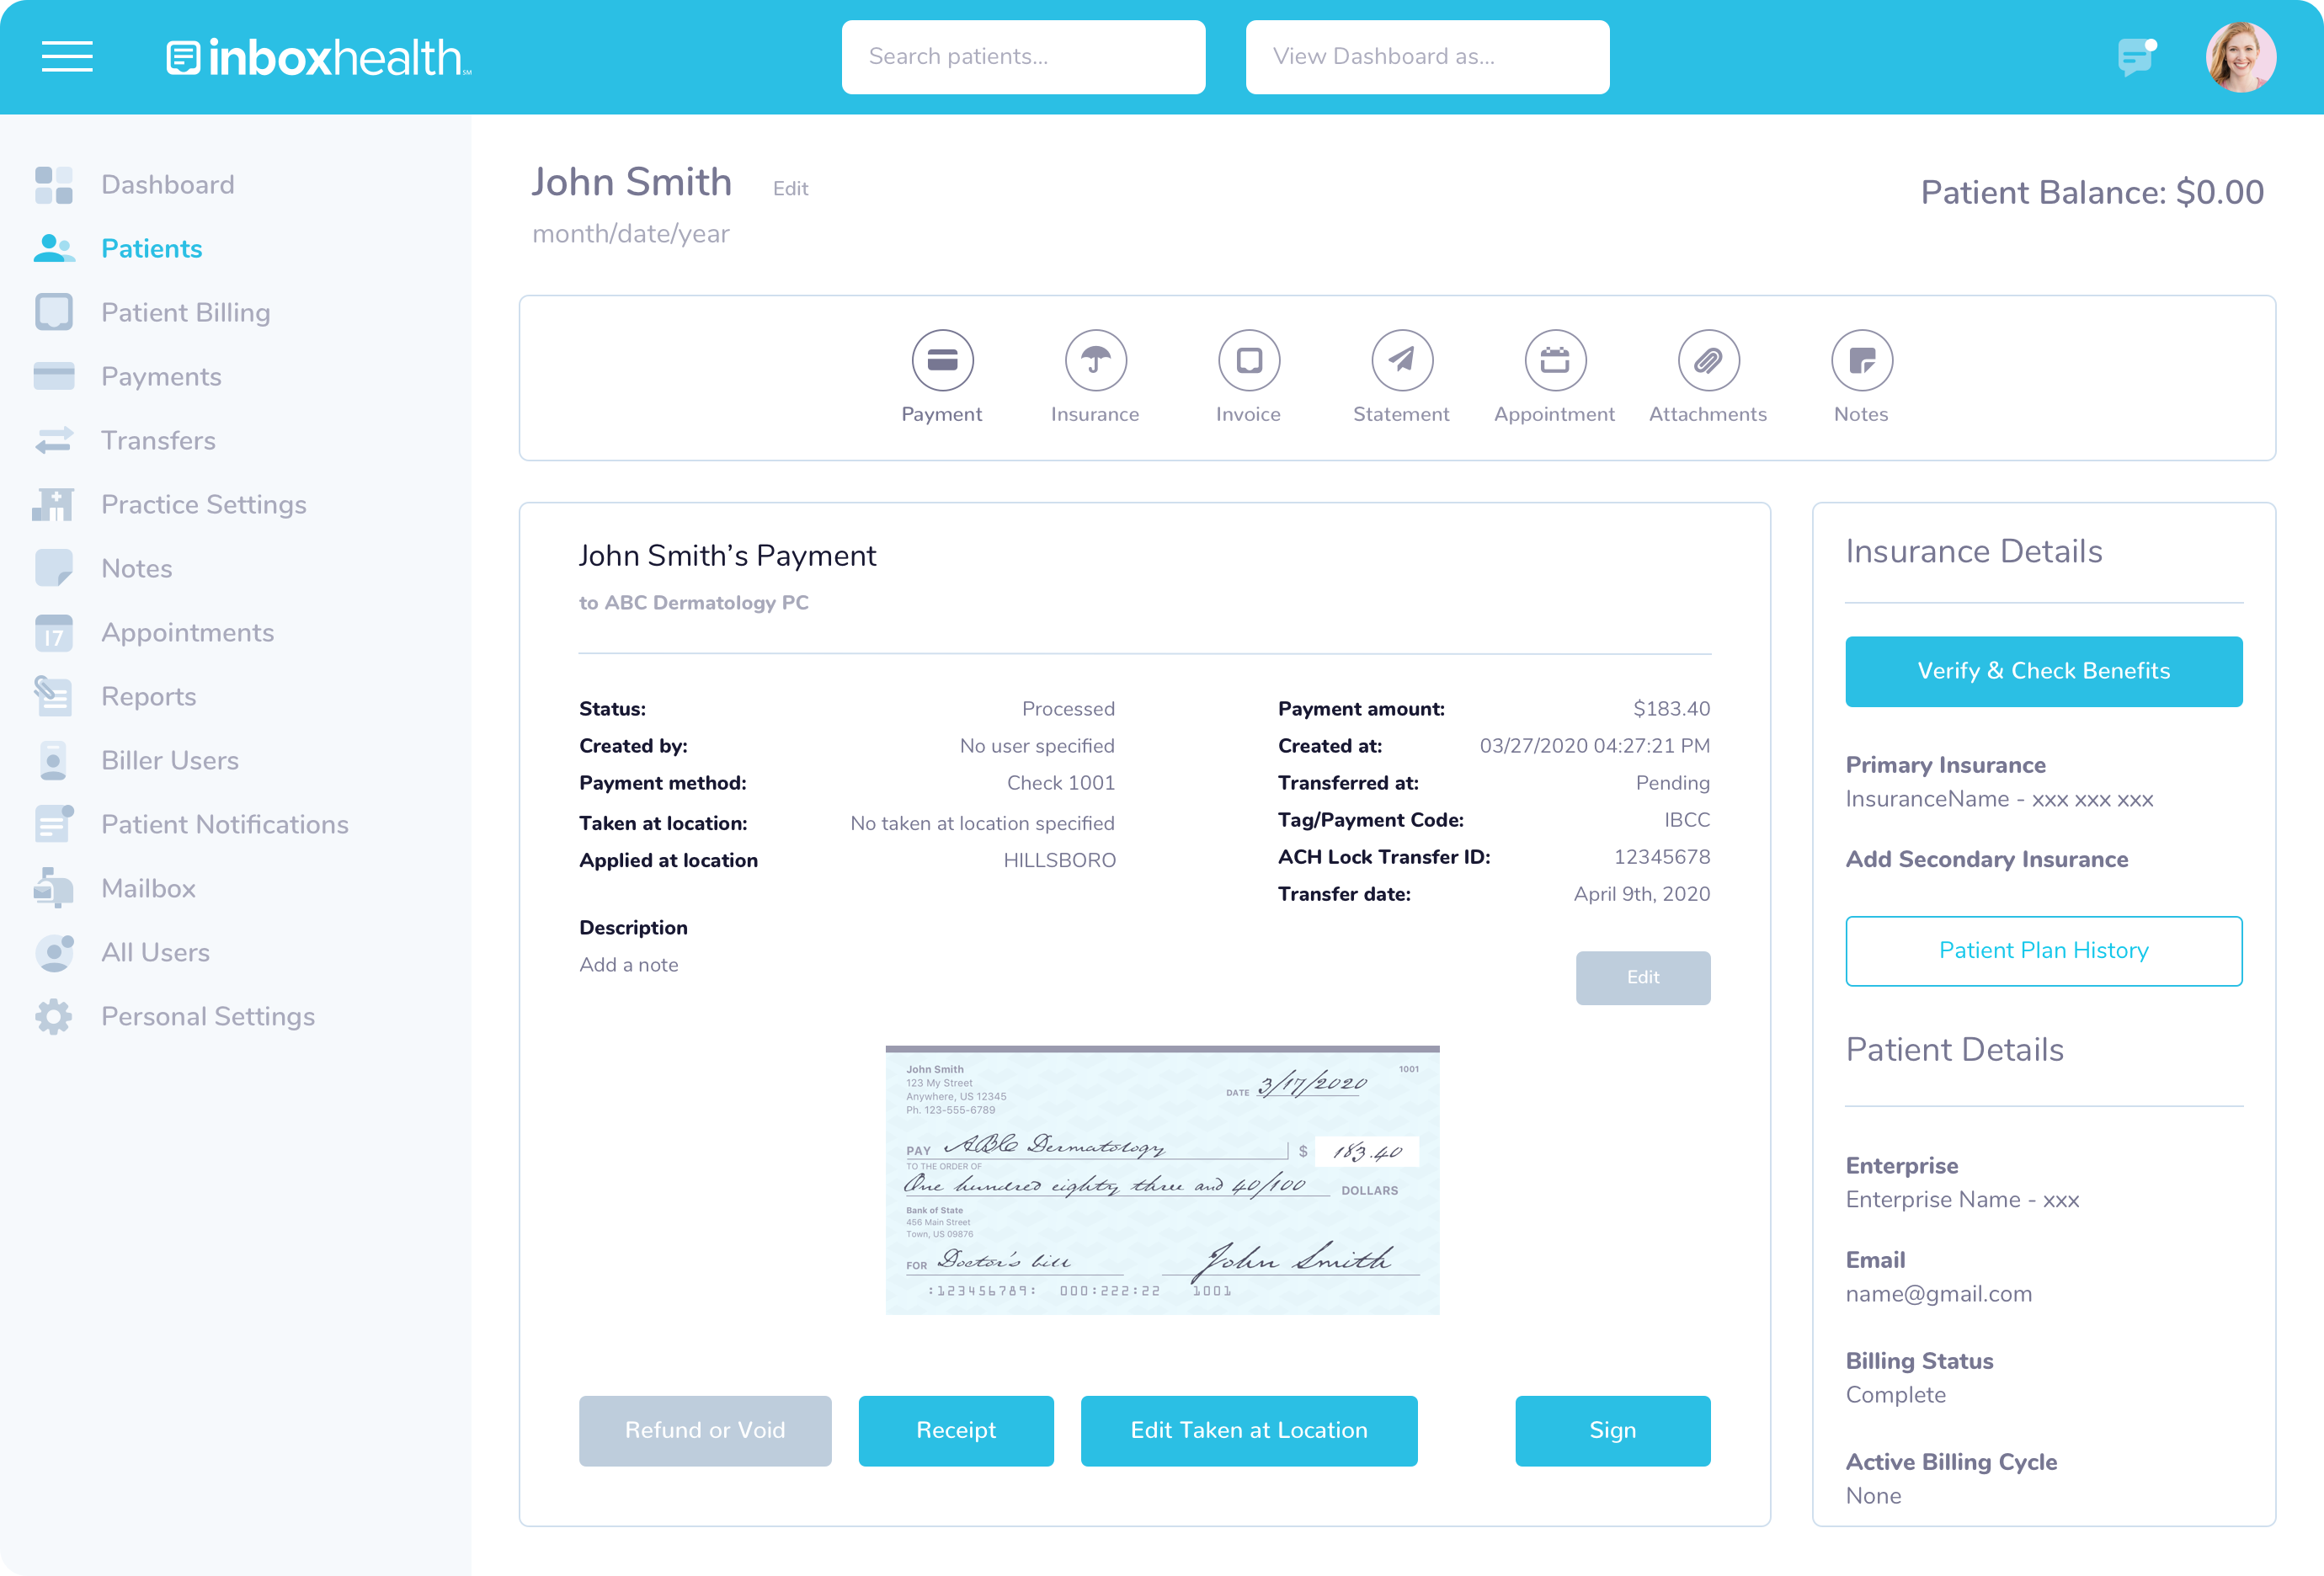Image resolution: width=2324 pixels, height=1576 pixels.
Task: Open the chat messages icon in the header
Action: (x=2136, y=57)
